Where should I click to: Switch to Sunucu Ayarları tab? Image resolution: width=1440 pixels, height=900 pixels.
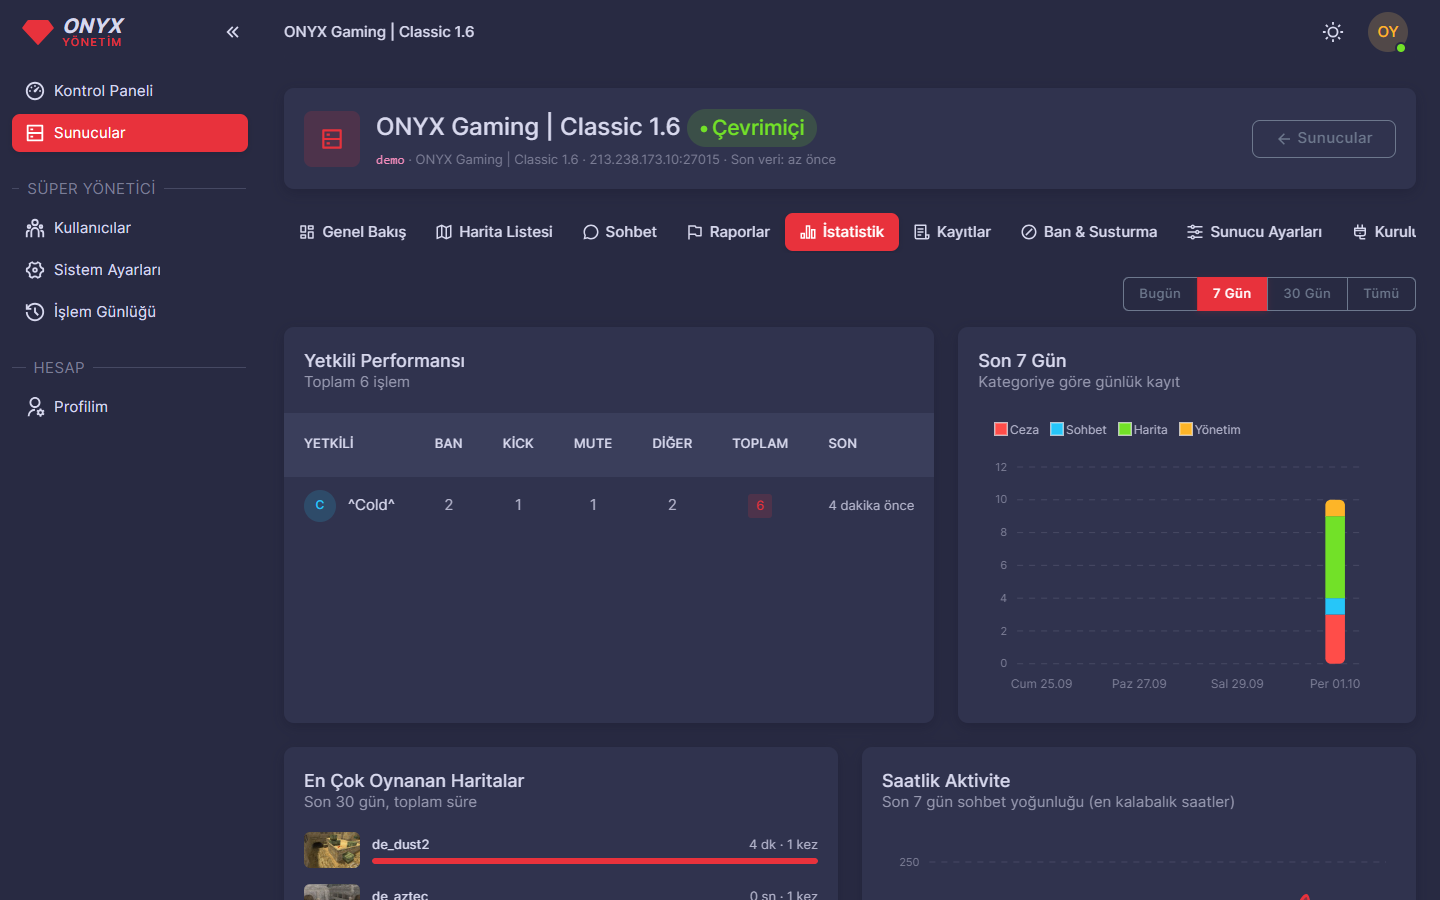(1254, 232)
